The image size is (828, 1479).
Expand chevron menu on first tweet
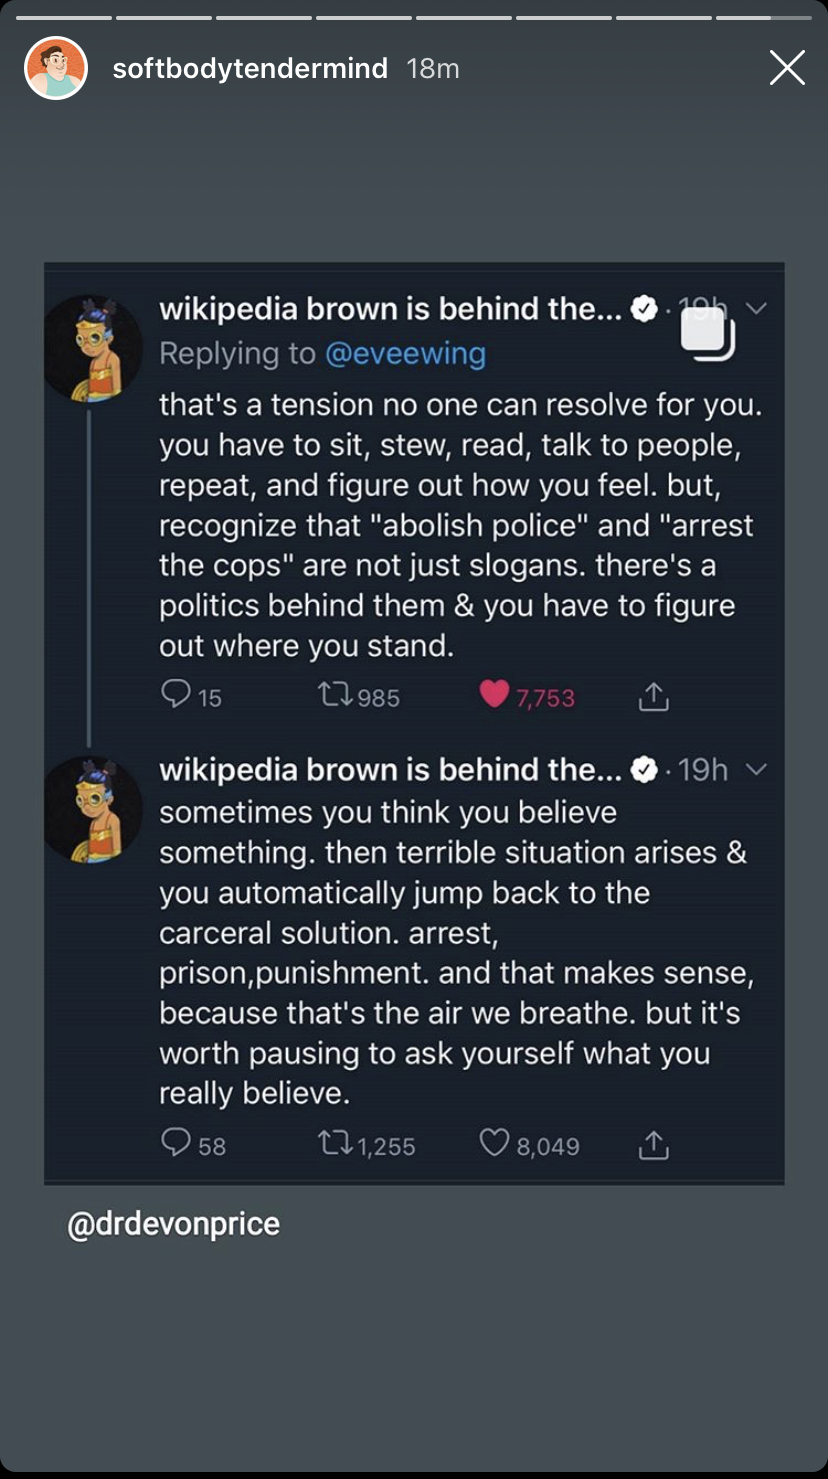coord(757,309)
